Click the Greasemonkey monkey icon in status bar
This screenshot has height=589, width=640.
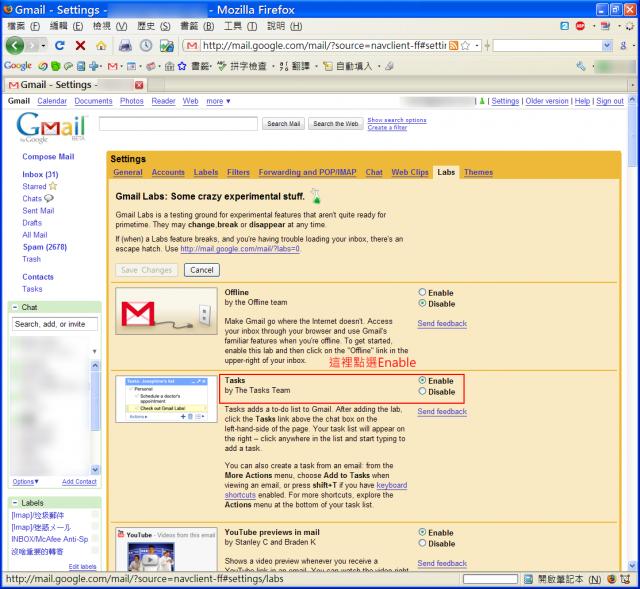click(x=625, y=579)
